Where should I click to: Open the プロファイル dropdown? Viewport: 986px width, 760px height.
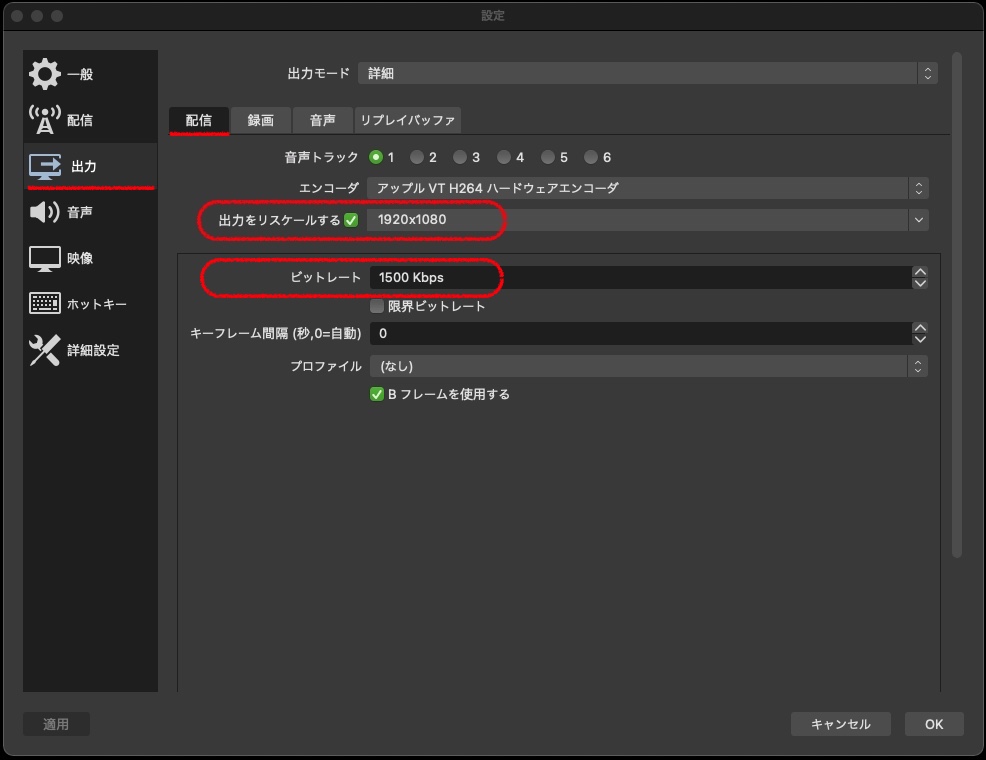pyautogui.click(x=647, y=366)
